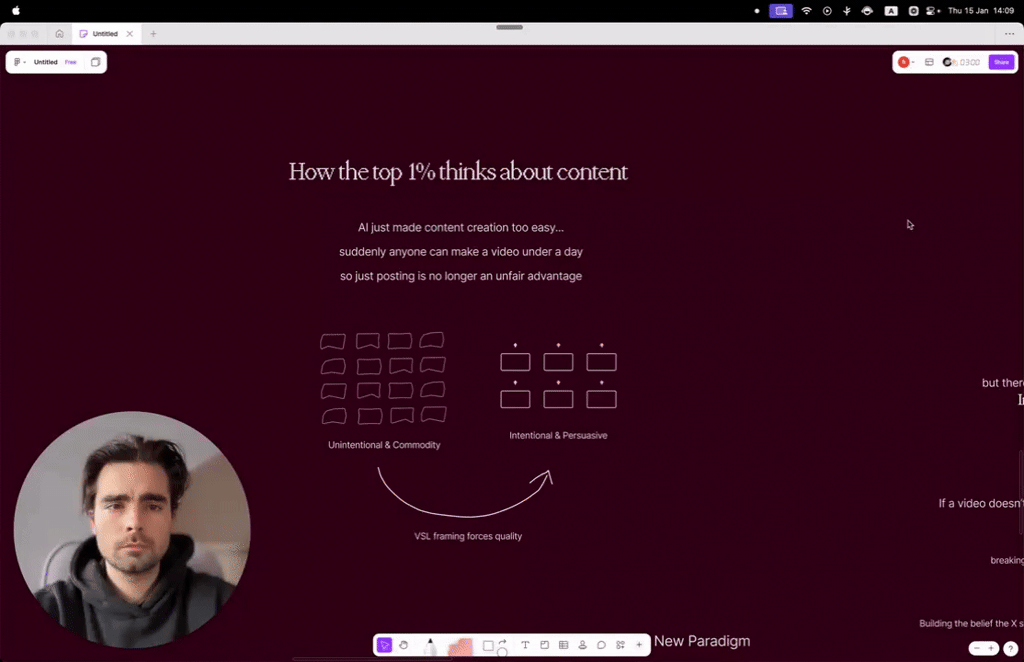The height and width of the screenshot is (662, 1024).
Task: Select the Stamp tool
Action: coord(583,645)
